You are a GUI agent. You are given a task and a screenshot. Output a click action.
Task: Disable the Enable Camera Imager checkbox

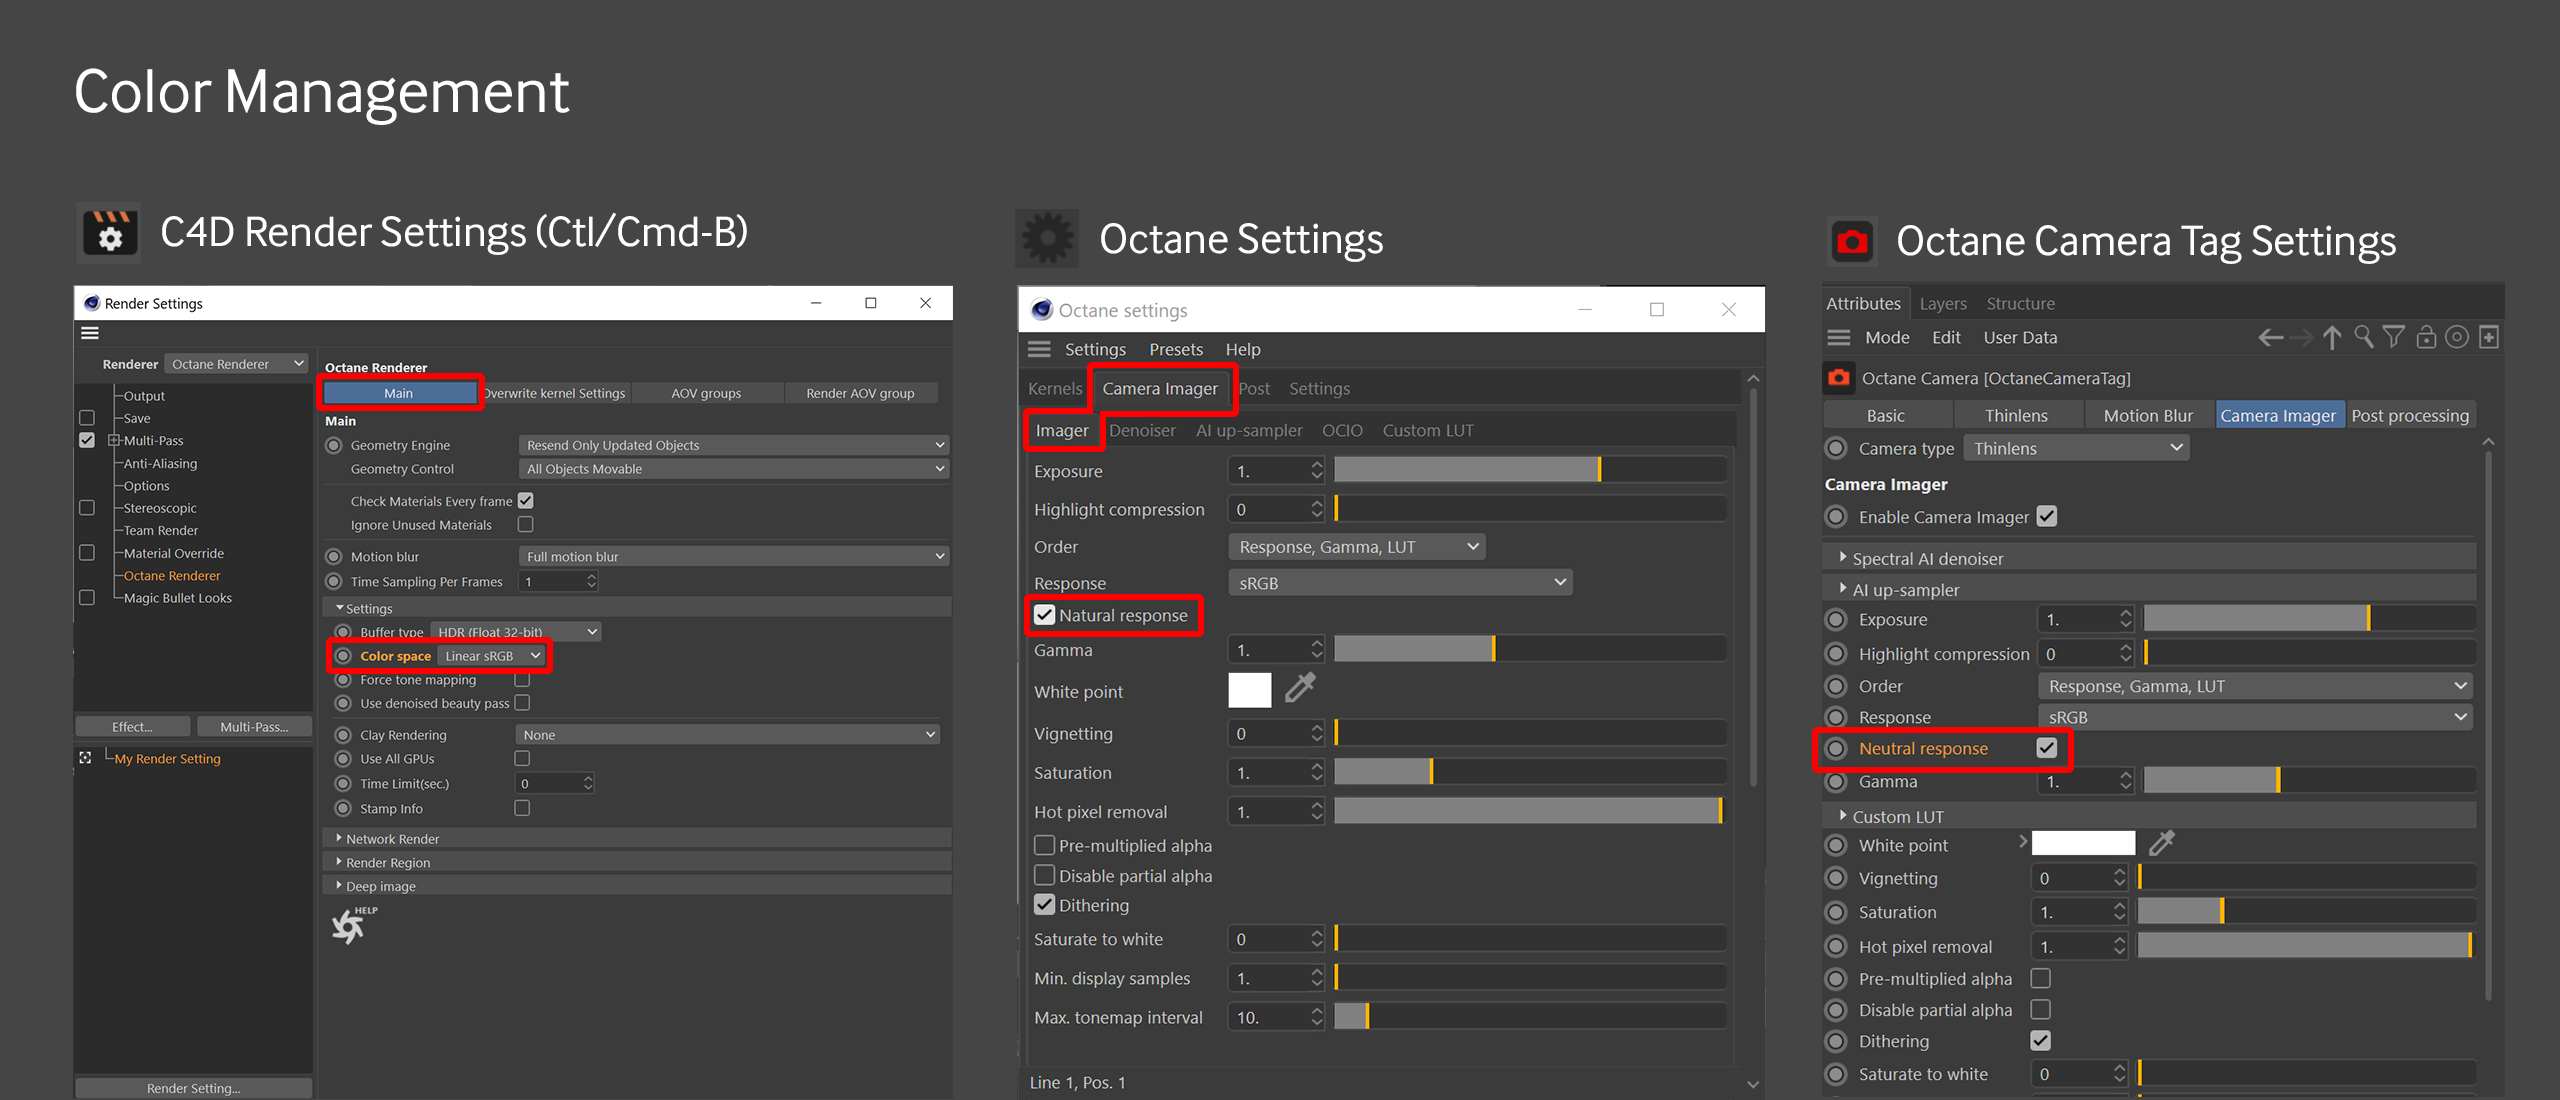pyautogui.click(x=2047, y=517)
